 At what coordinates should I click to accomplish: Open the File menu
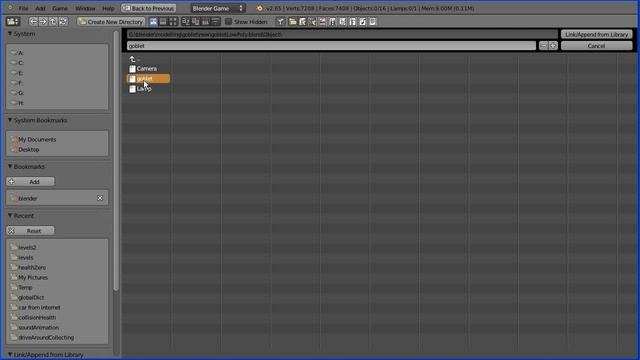pos(24,8)
